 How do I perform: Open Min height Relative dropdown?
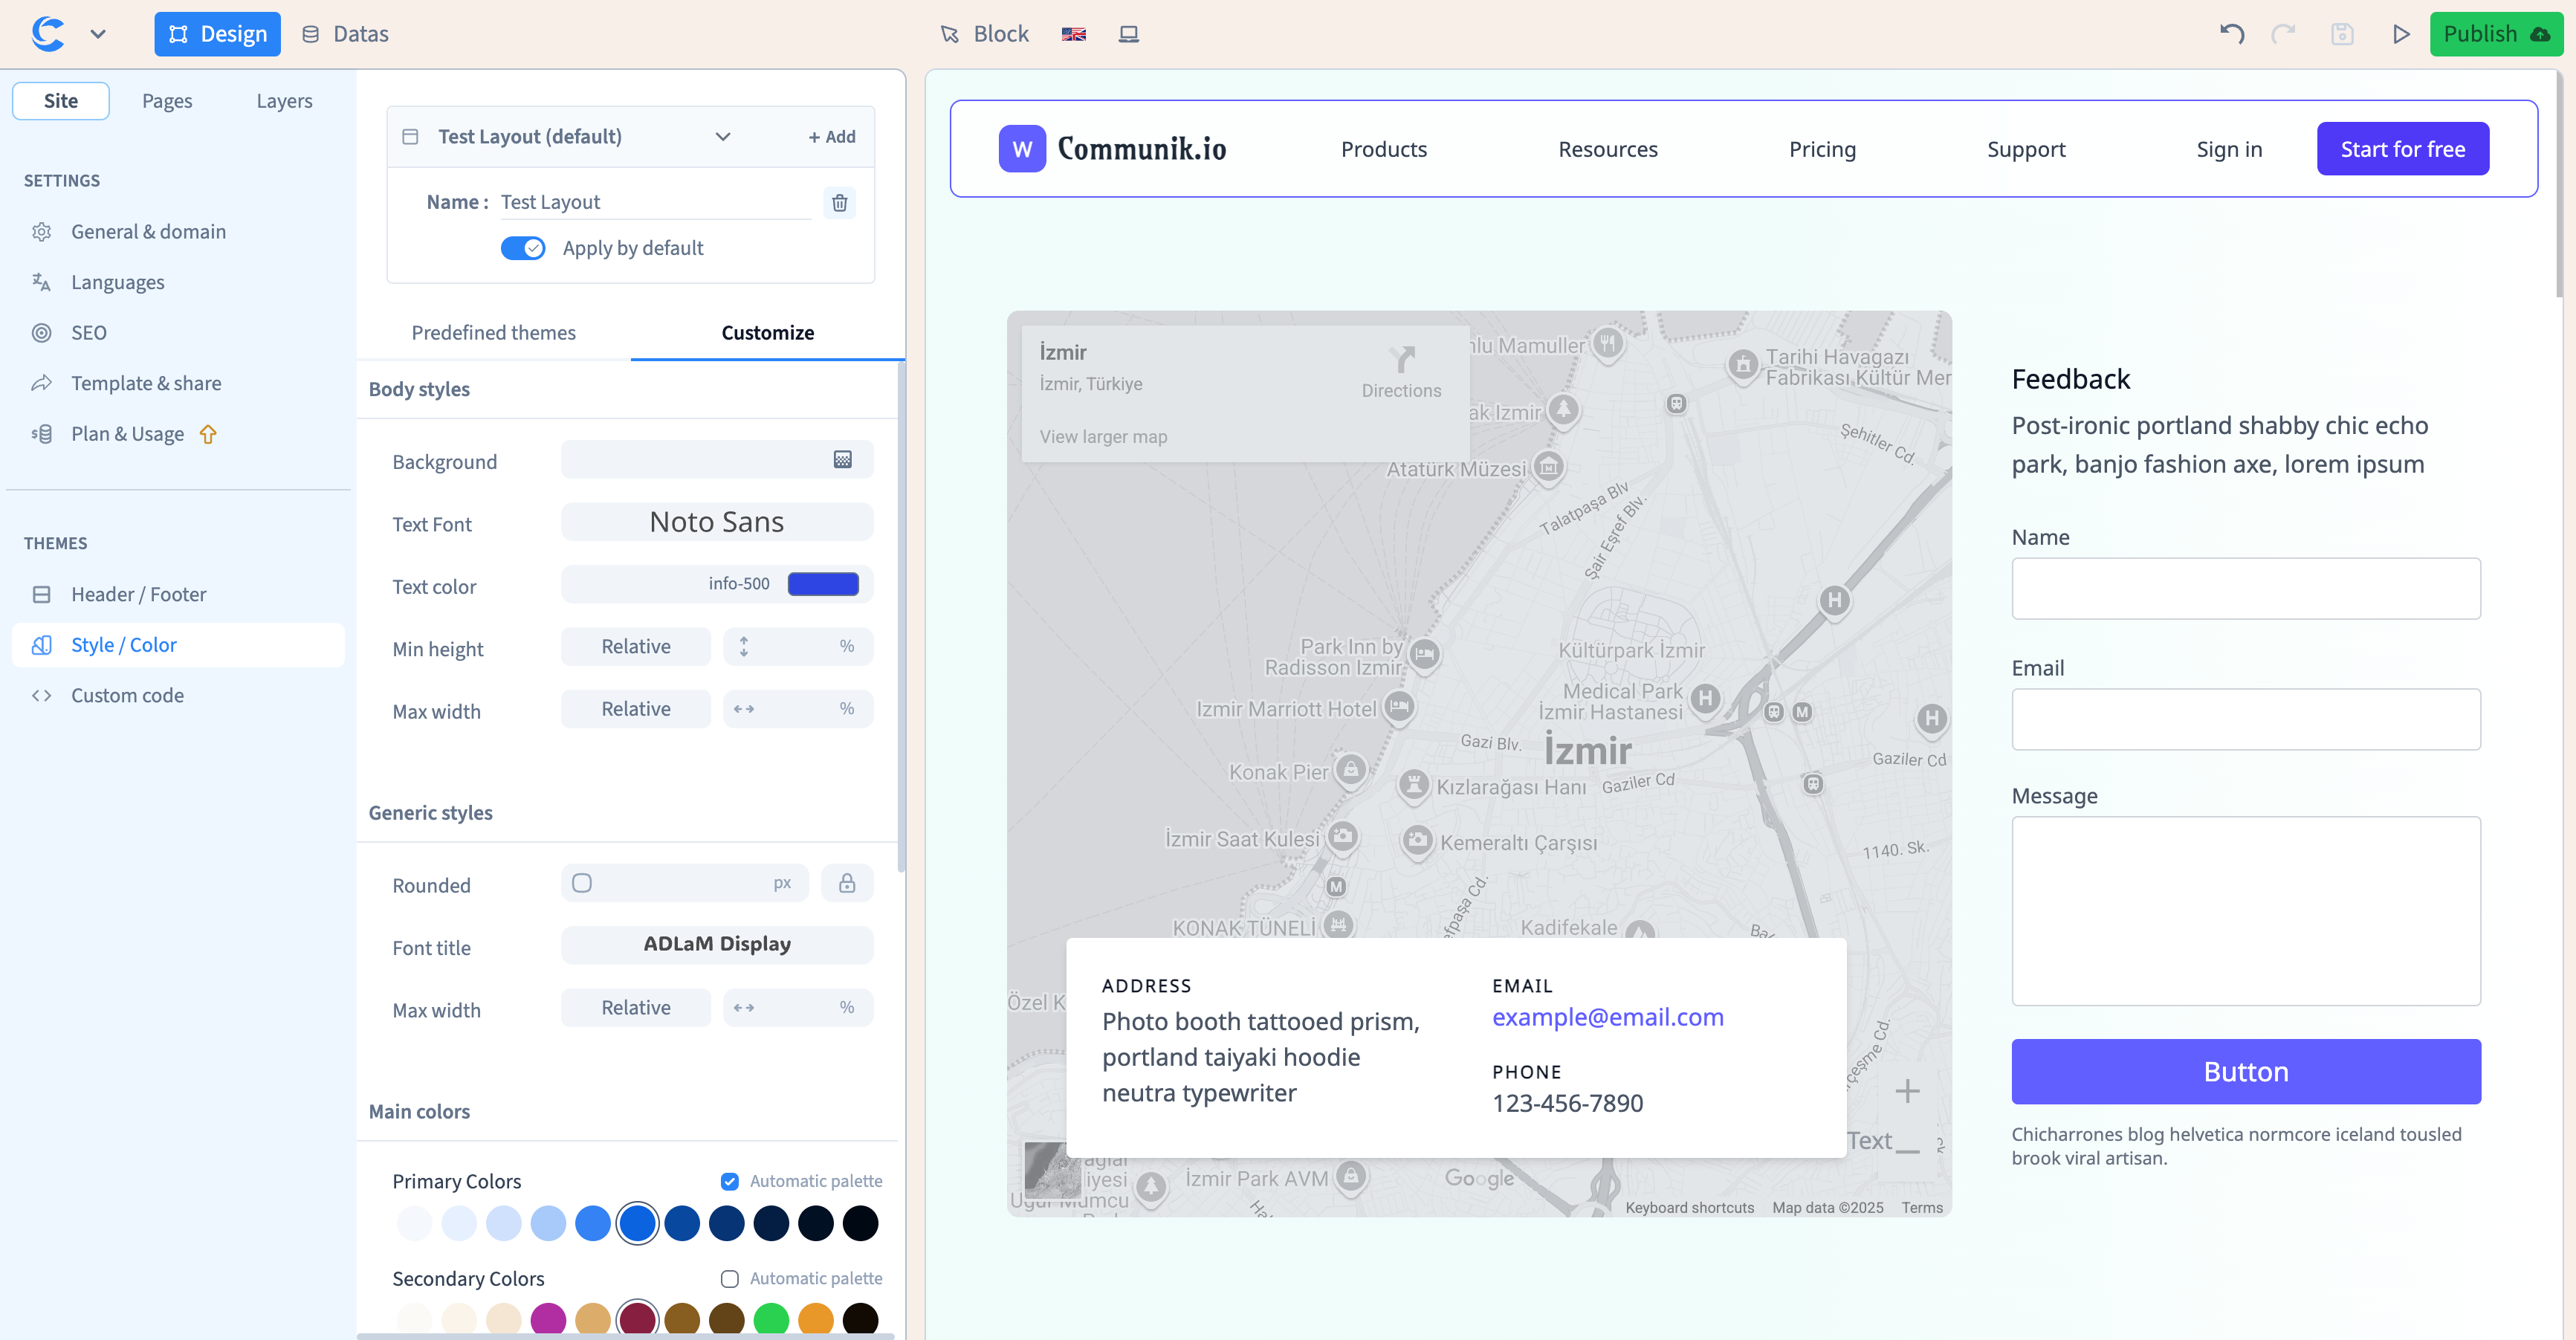pos(635,647)
